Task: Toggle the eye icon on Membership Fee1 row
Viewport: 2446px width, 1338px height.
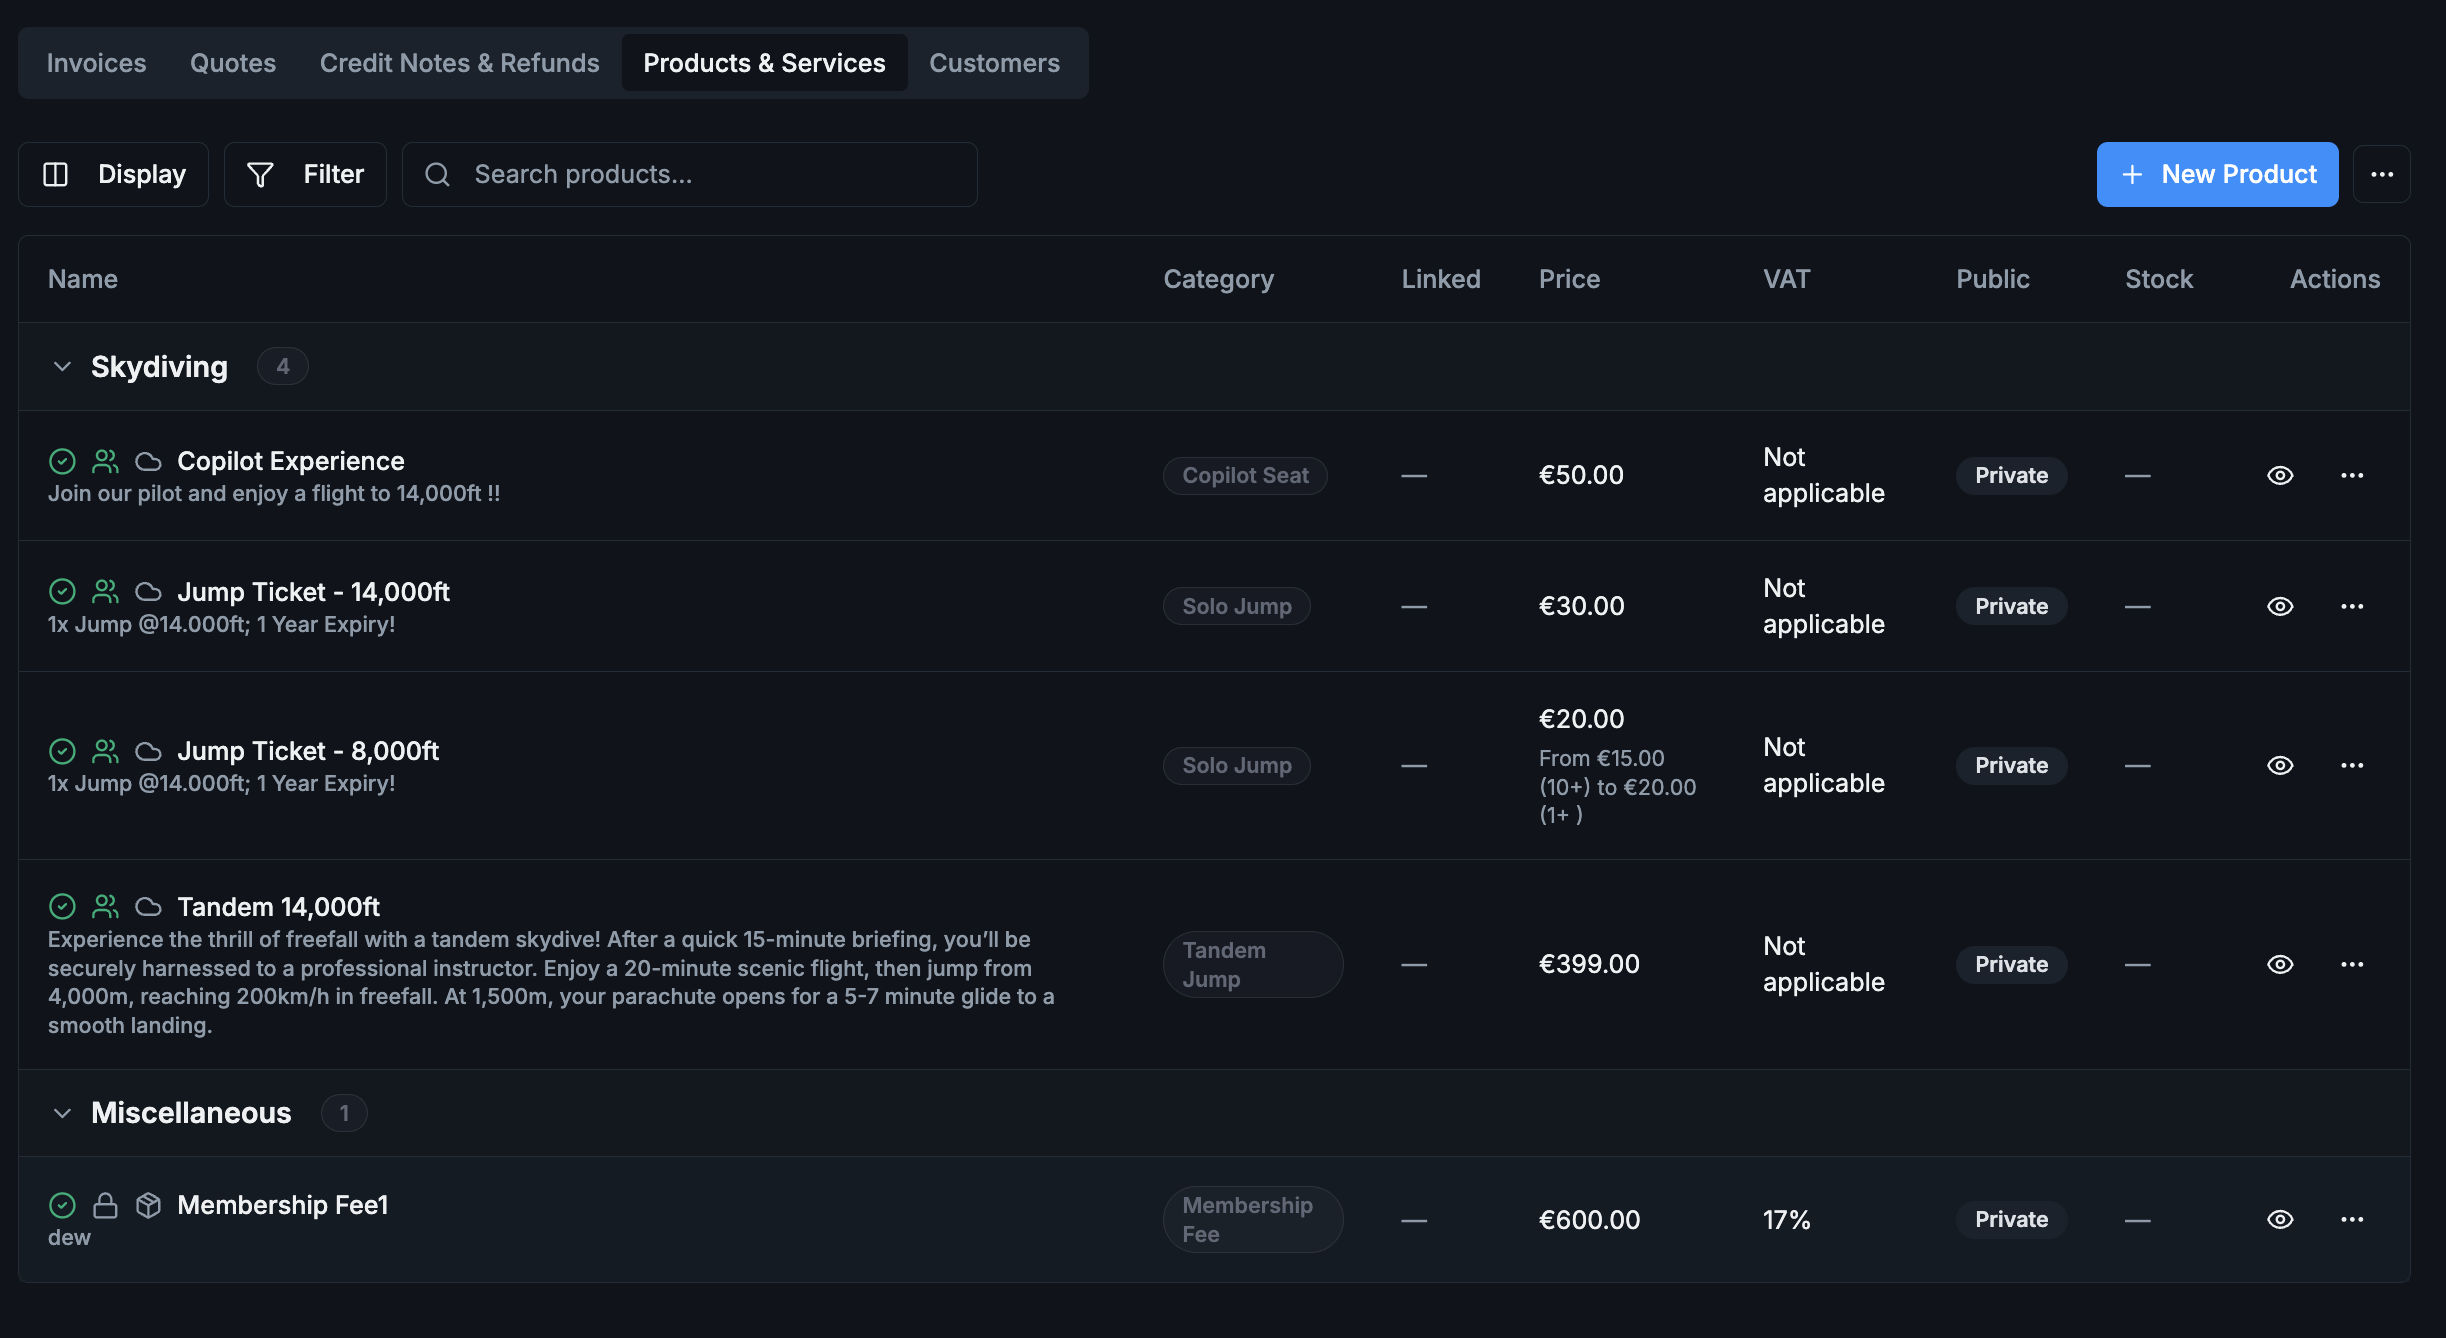Action: pos(2279,1219)
